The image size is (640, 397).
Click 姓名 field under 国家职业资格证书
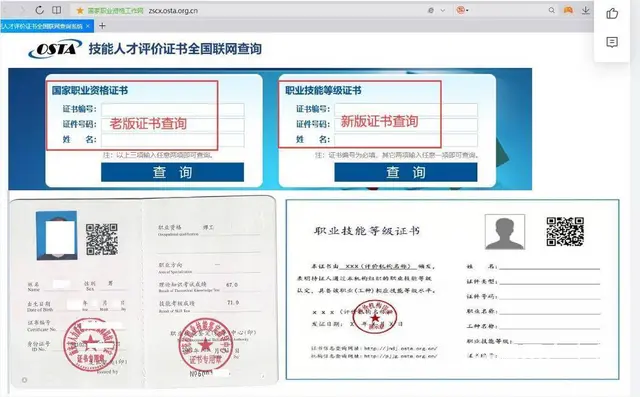pyautogui.click(x=173, y=140)
